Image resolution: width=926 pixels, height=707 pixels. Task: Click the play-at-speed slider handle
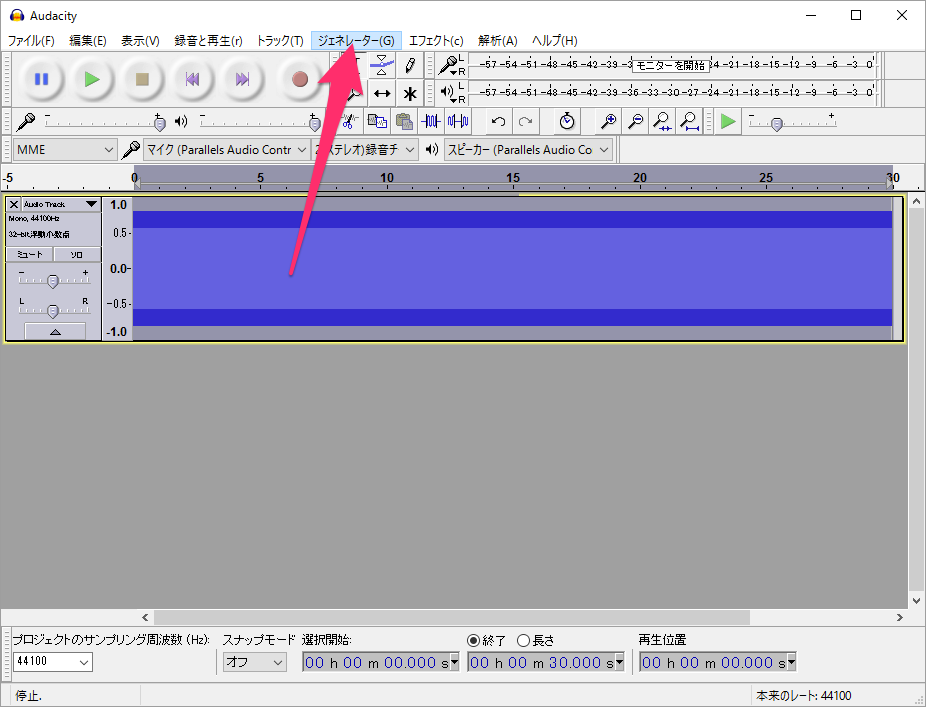[x=777, y=124]
